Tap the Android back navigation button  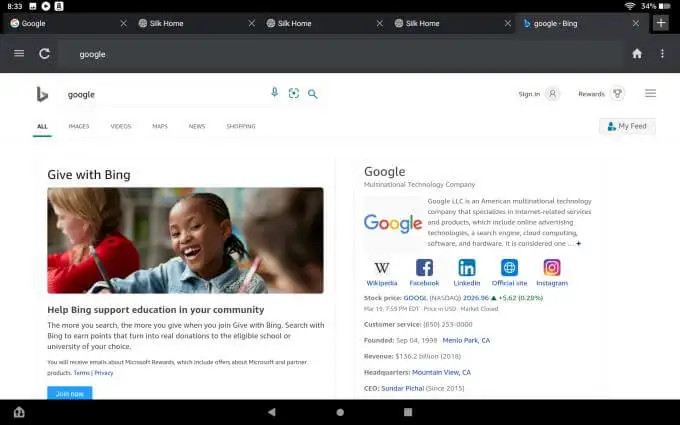point(271,412)
